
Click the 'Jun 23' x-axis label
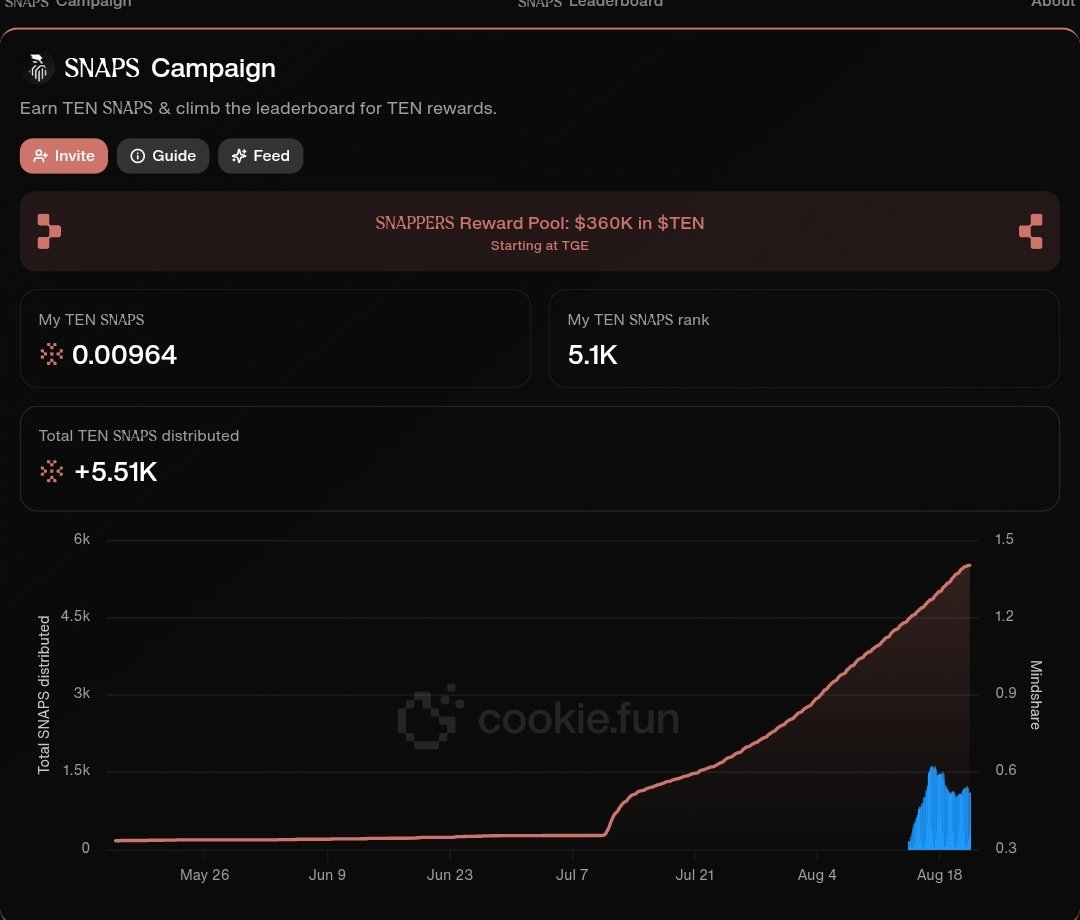coord(449,875)
